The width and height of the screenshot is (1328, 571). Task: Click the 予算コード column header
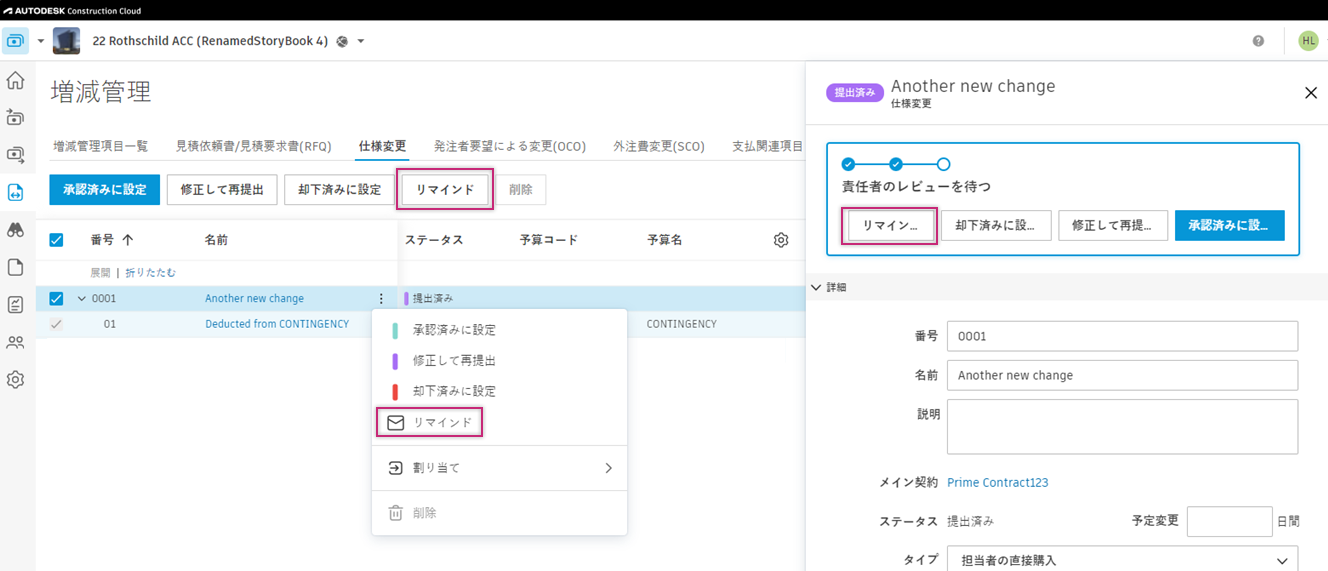tap(549, 240)
